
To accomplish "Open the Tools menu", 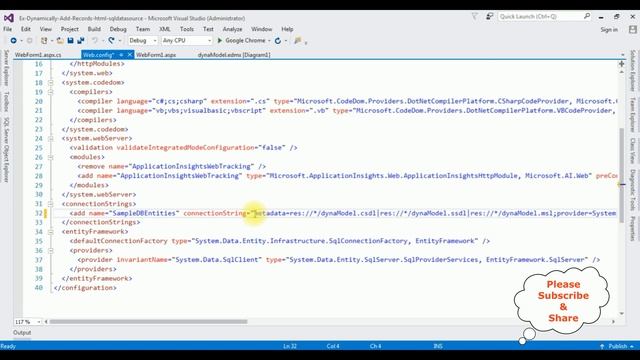I will click(x=187, y=29).
